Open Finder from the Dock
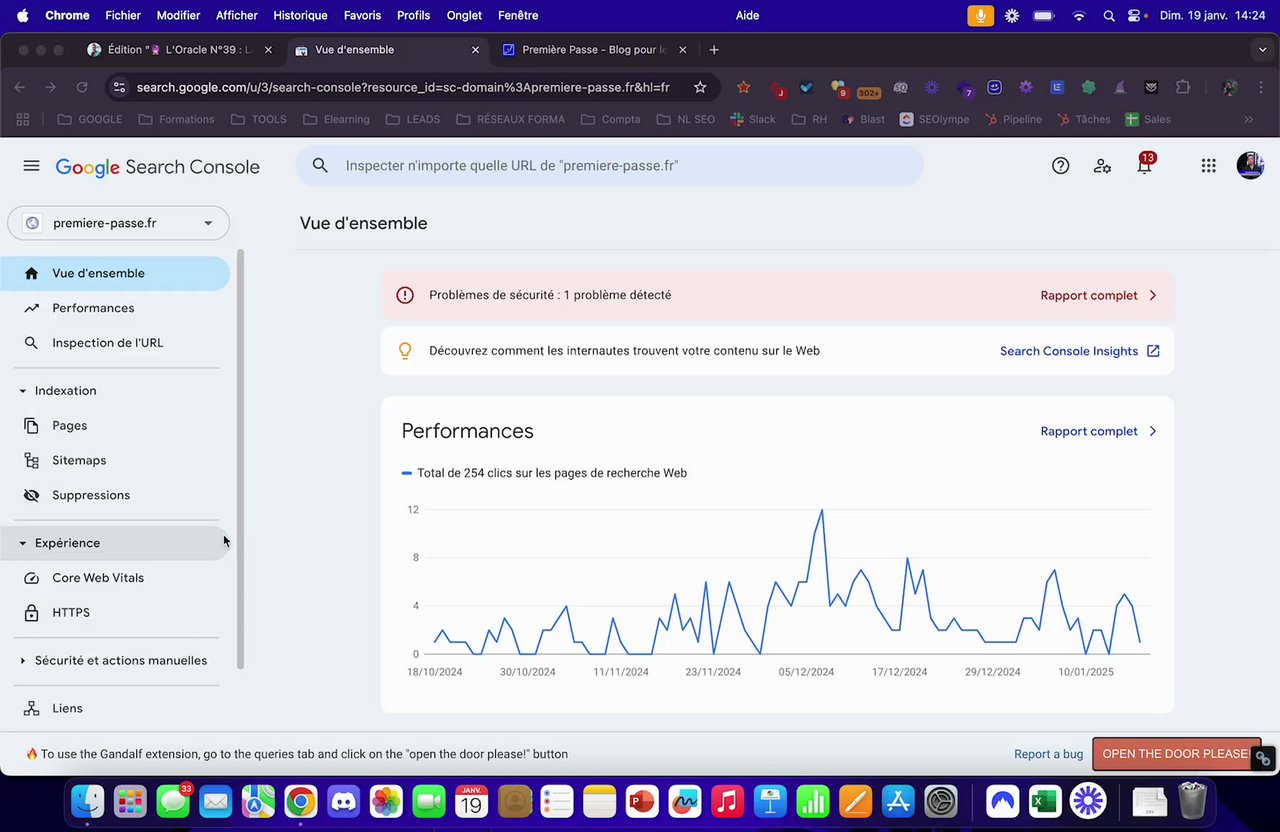1280x832 pixels. coord(88,801)
